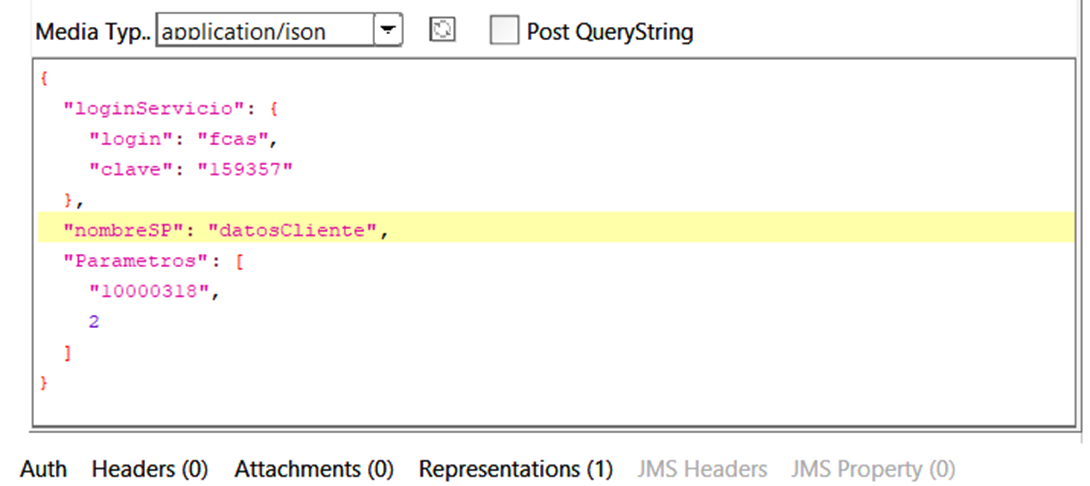This screenshot has width=1090, height=486.
Task: Click the numeric parameter 2 in the array
Action: 94,321
